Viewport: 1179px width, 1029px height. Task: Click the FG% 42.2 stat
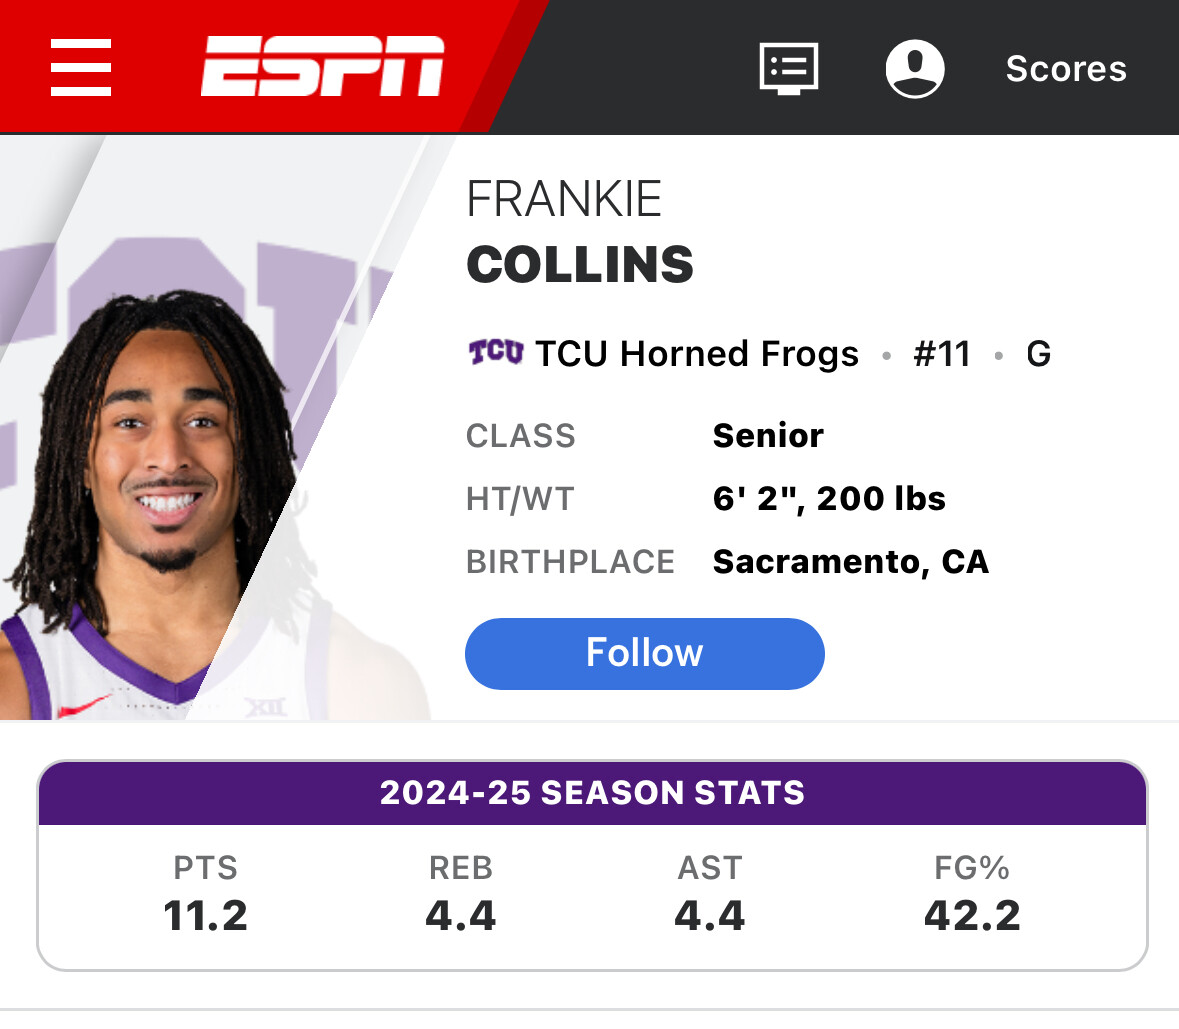click(972, 895)
